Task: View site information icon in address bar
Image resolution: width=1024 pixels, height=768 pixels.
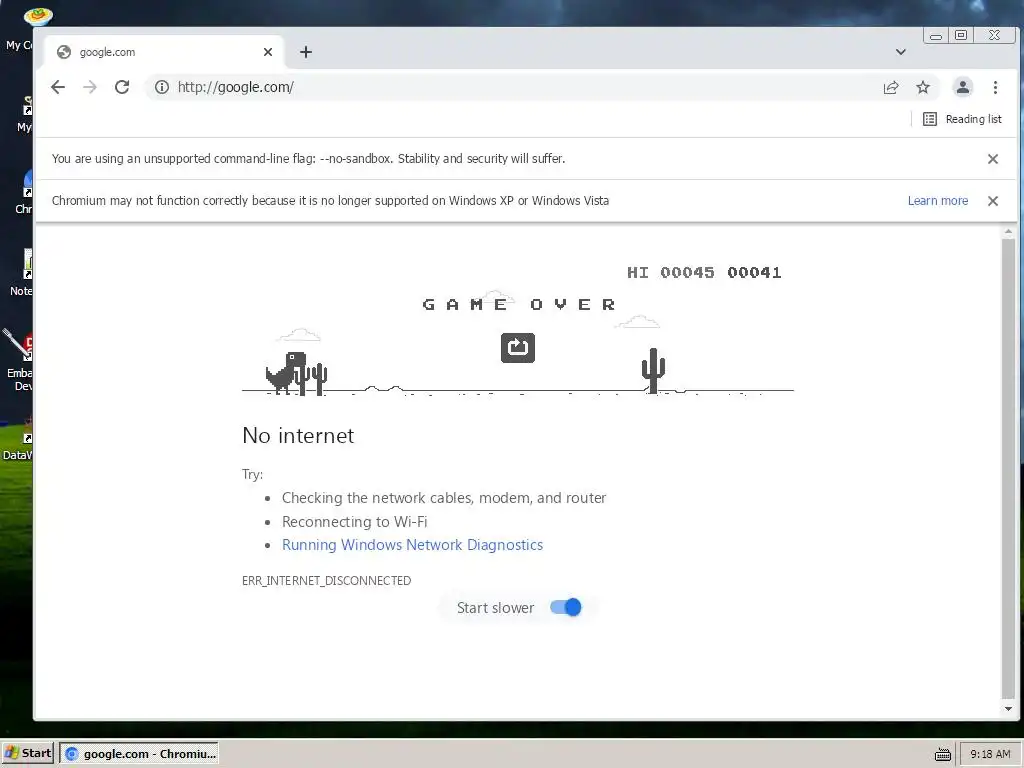Action: click(162, 87)
